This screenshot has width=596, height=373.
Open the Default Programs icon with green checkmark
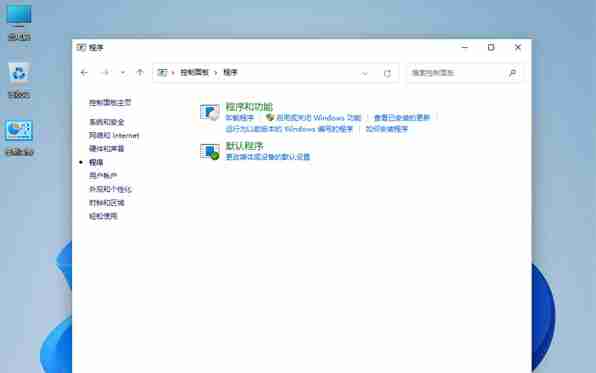[210, 151]
